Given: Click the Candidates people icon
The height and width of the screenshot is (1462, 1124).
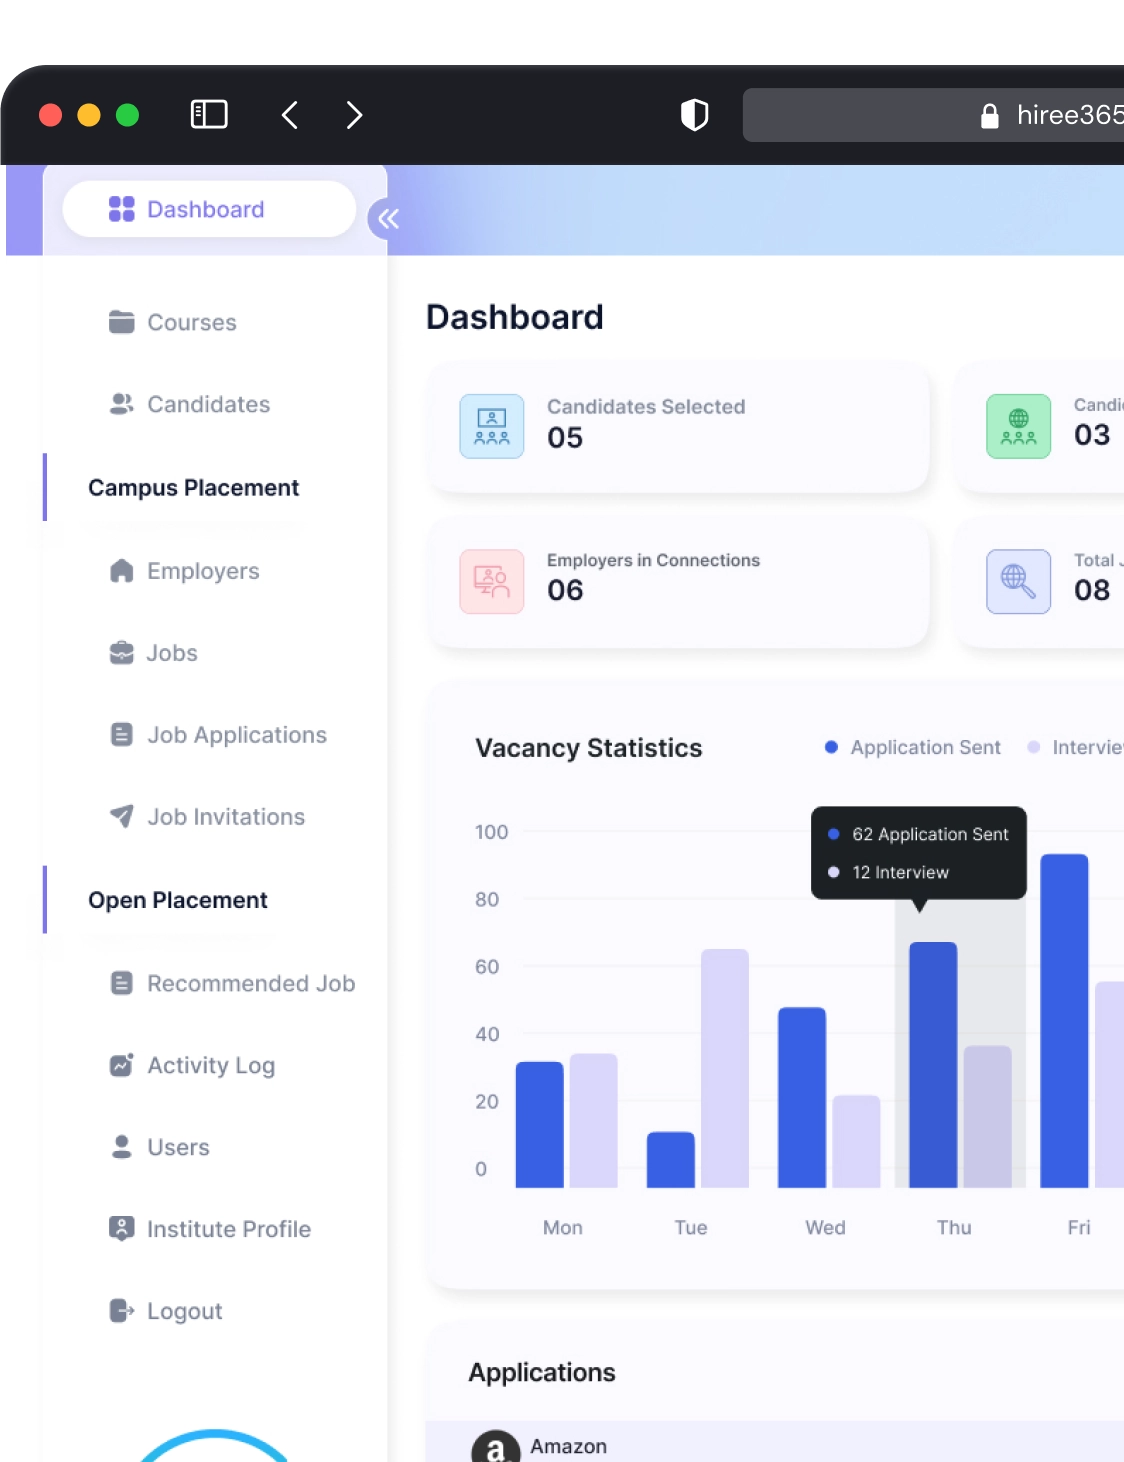Looking at the screenshot, I should (121, 404).
